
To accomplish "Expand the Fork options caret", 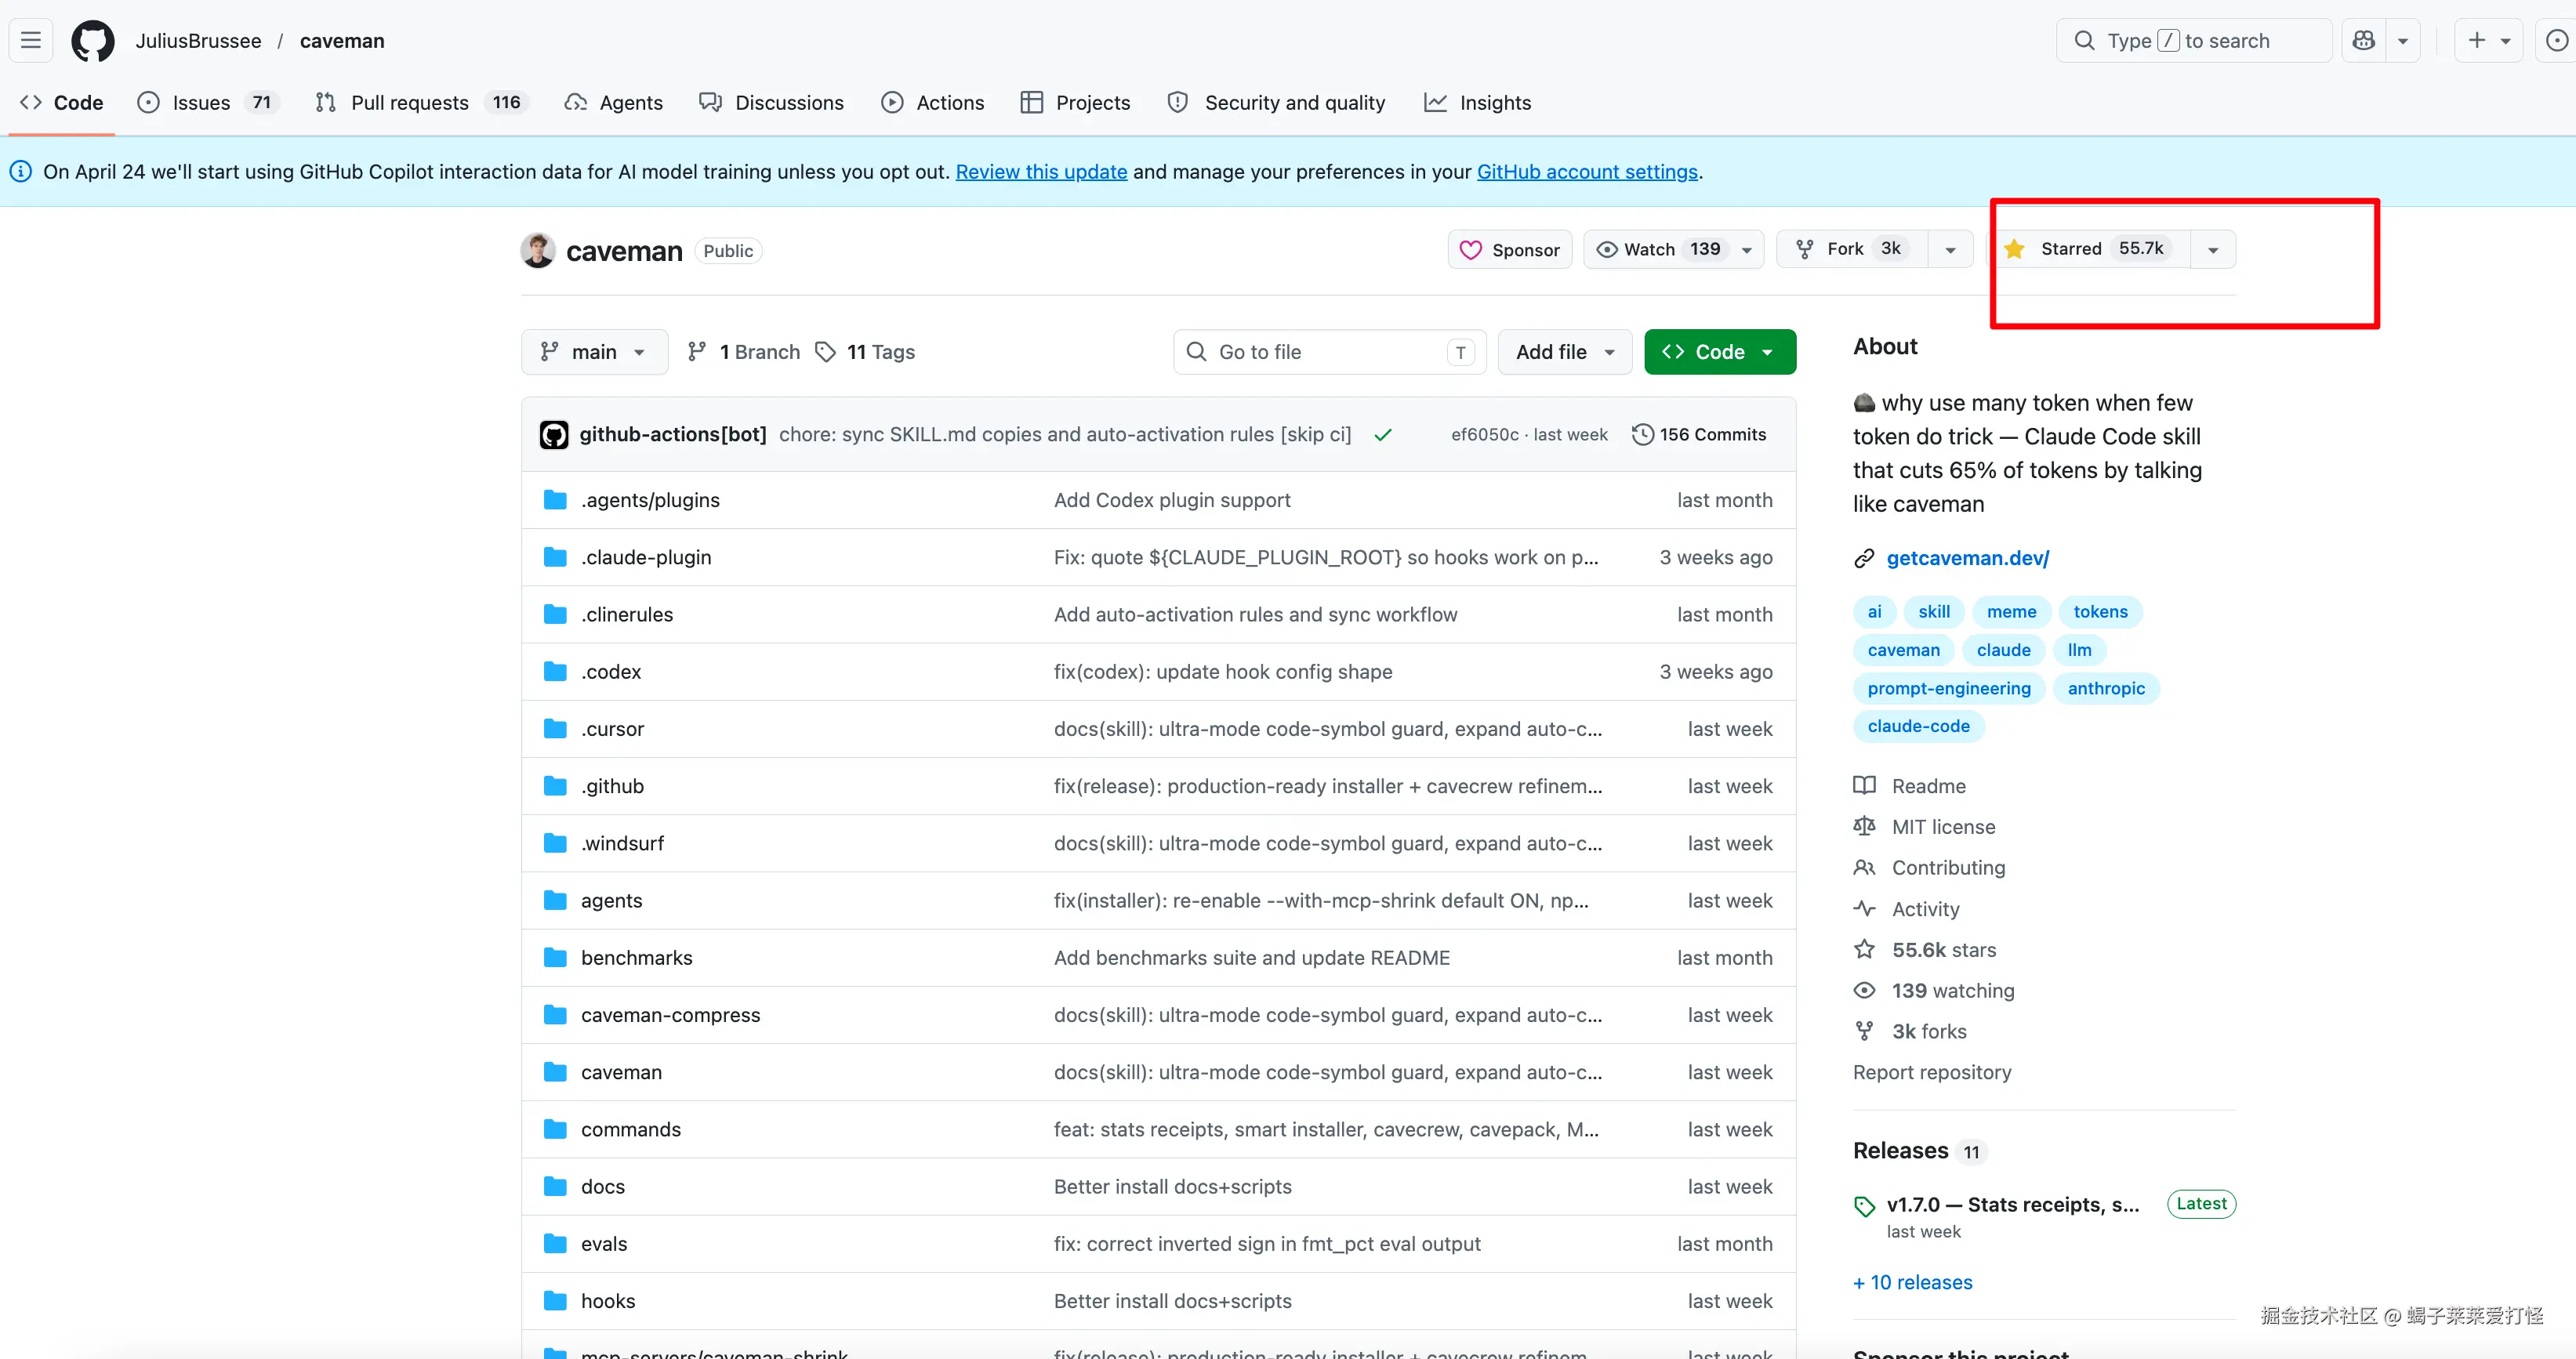I will [x=1950, y=249].
